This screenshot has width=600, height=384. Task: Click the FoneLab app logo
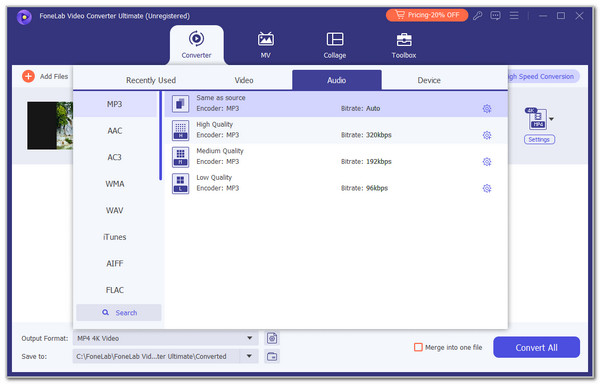[24, 16]
